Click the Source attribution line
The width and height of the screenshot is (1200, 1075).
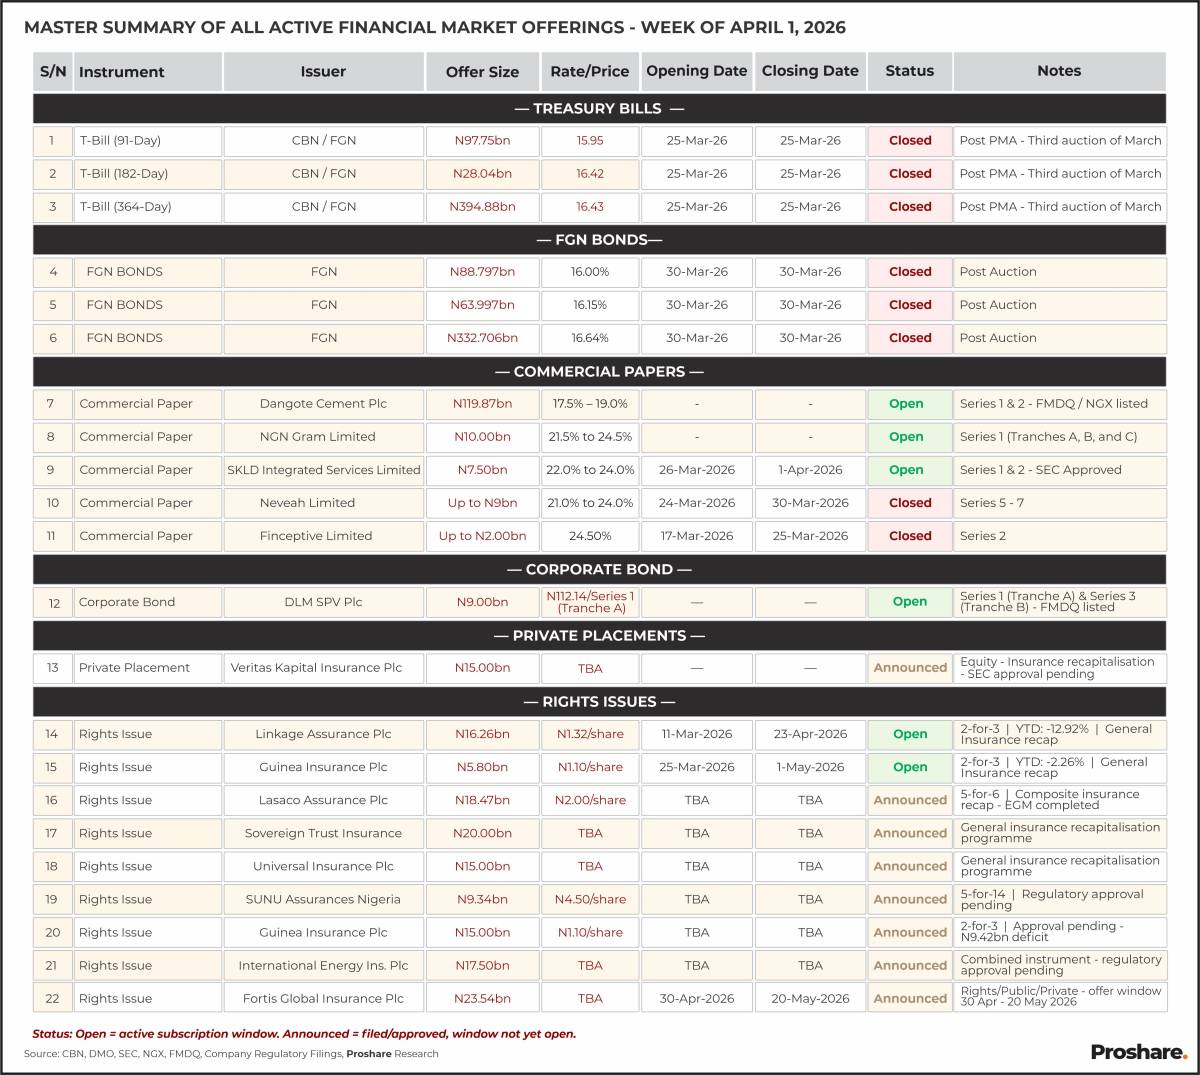[231, 1053]
